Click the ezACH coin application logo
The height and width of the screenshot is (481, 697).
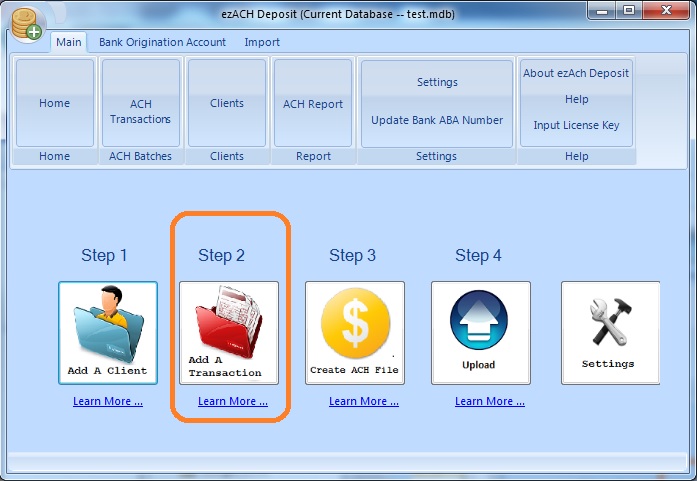point(26,24)
